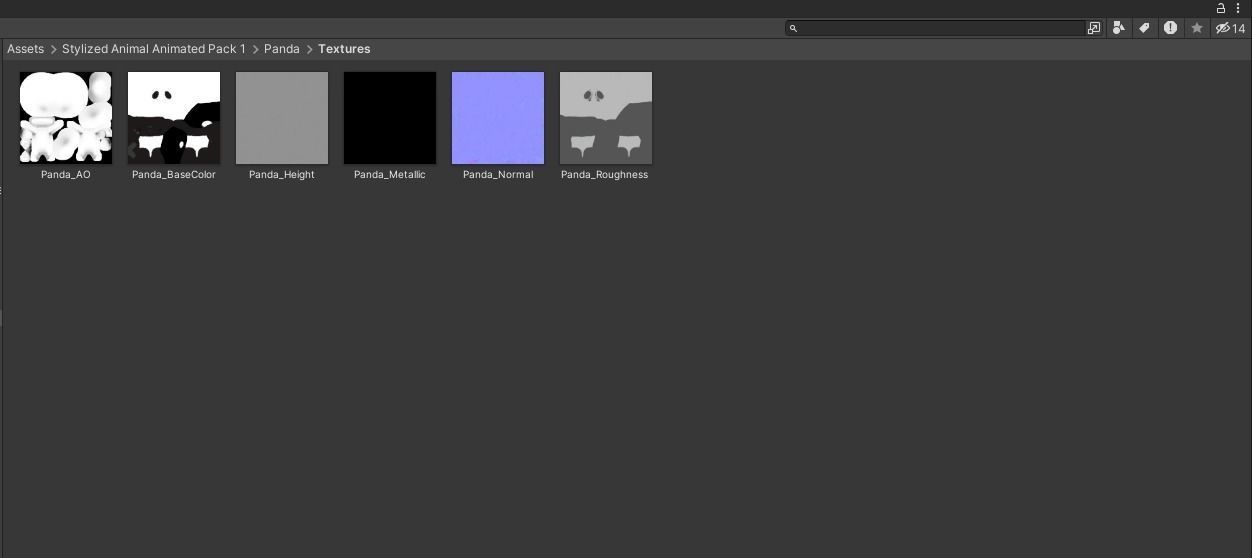Open the Search by Type filter

click(x=1119, y=28)
